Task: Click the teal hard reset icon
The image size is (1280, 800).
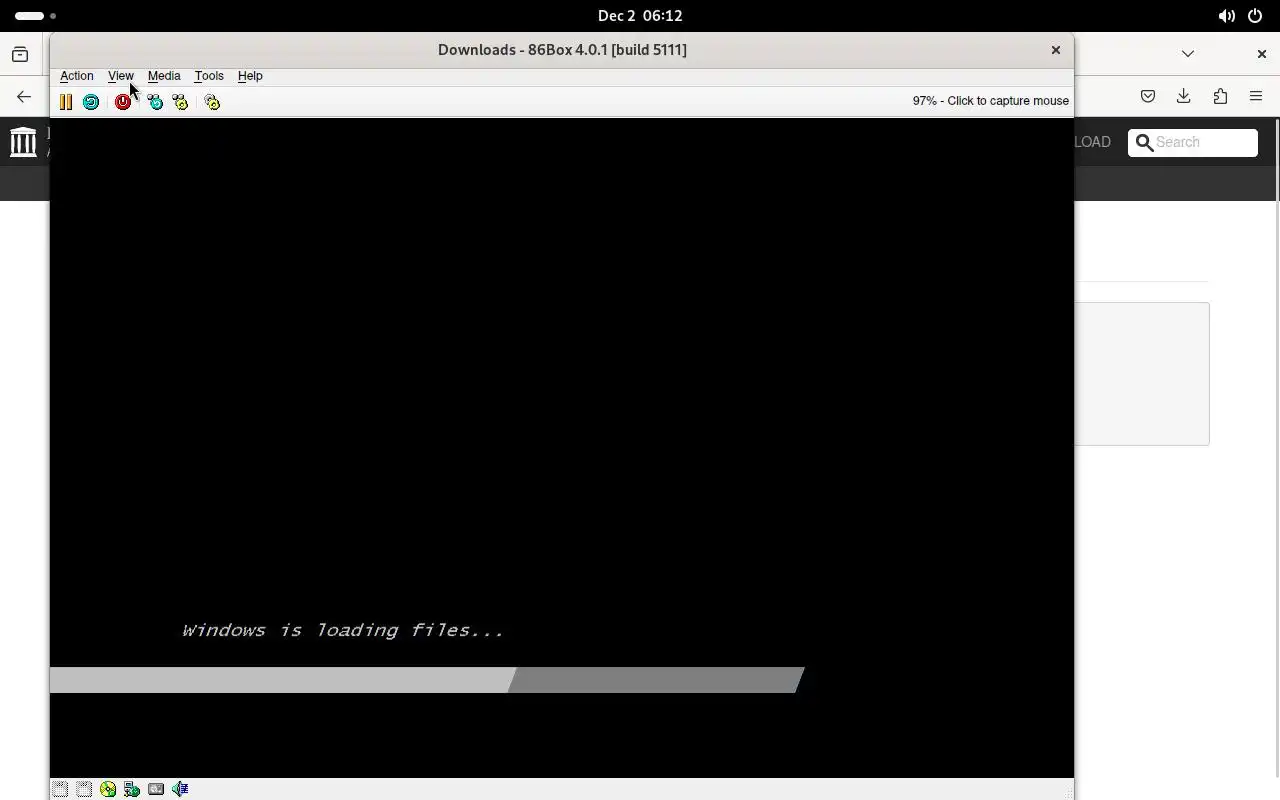Action: click(91, 102)
